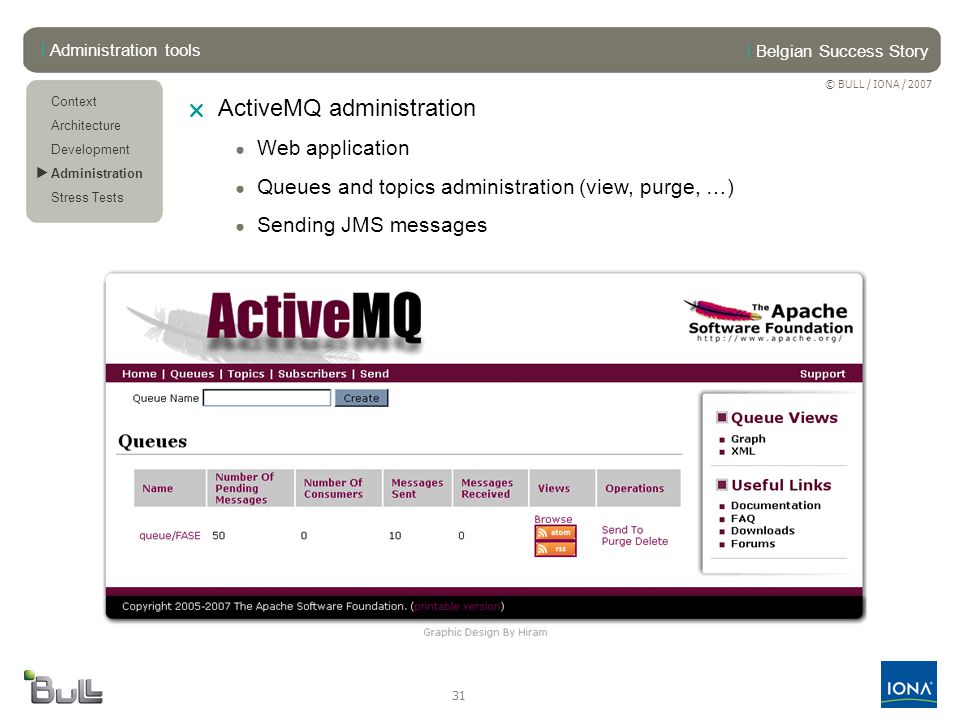Viewport: 960px width, 720px height.
Task: Open the Home menu item
Action: pos(139,373)
